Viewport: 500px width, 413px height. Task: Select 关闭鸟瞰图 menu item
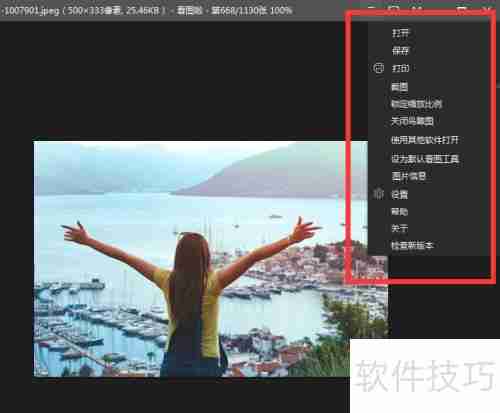tap(412, 121)
